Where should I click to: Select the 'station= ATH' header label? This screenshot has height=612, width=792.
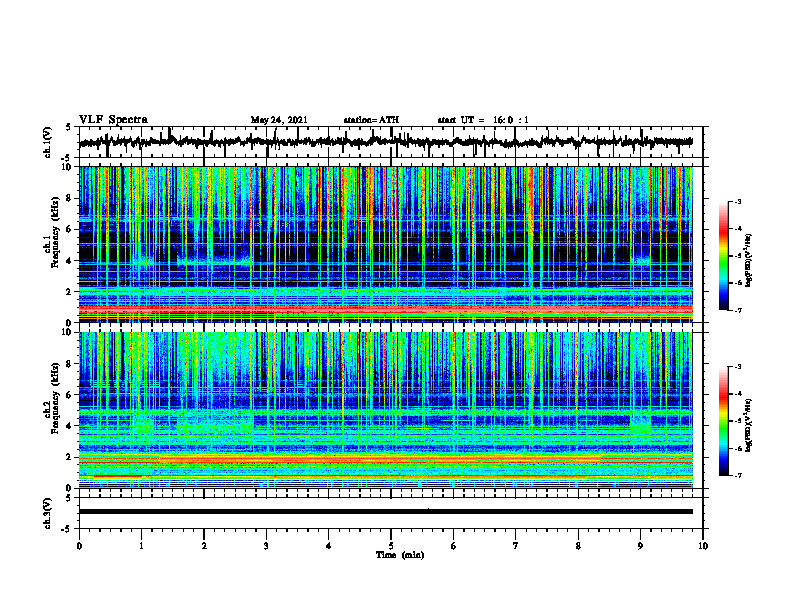click(371, 120)
